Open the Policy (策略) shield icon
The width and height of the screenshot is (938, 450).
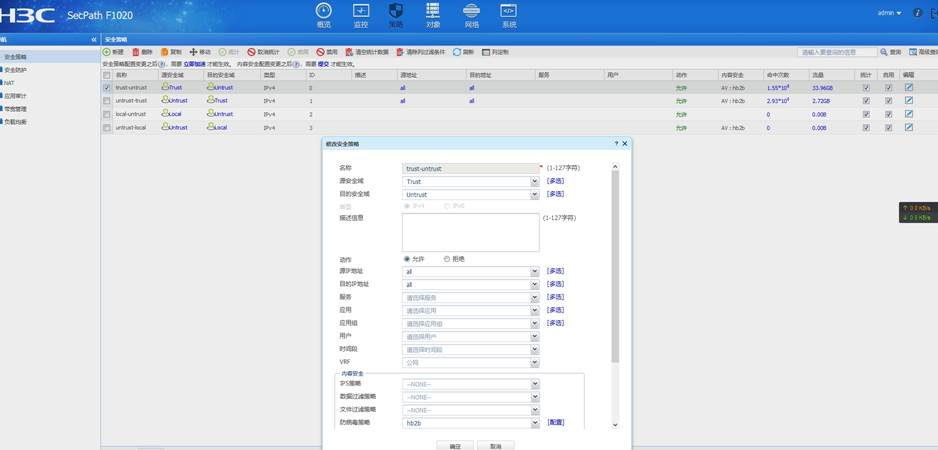[x=395, y=11]
